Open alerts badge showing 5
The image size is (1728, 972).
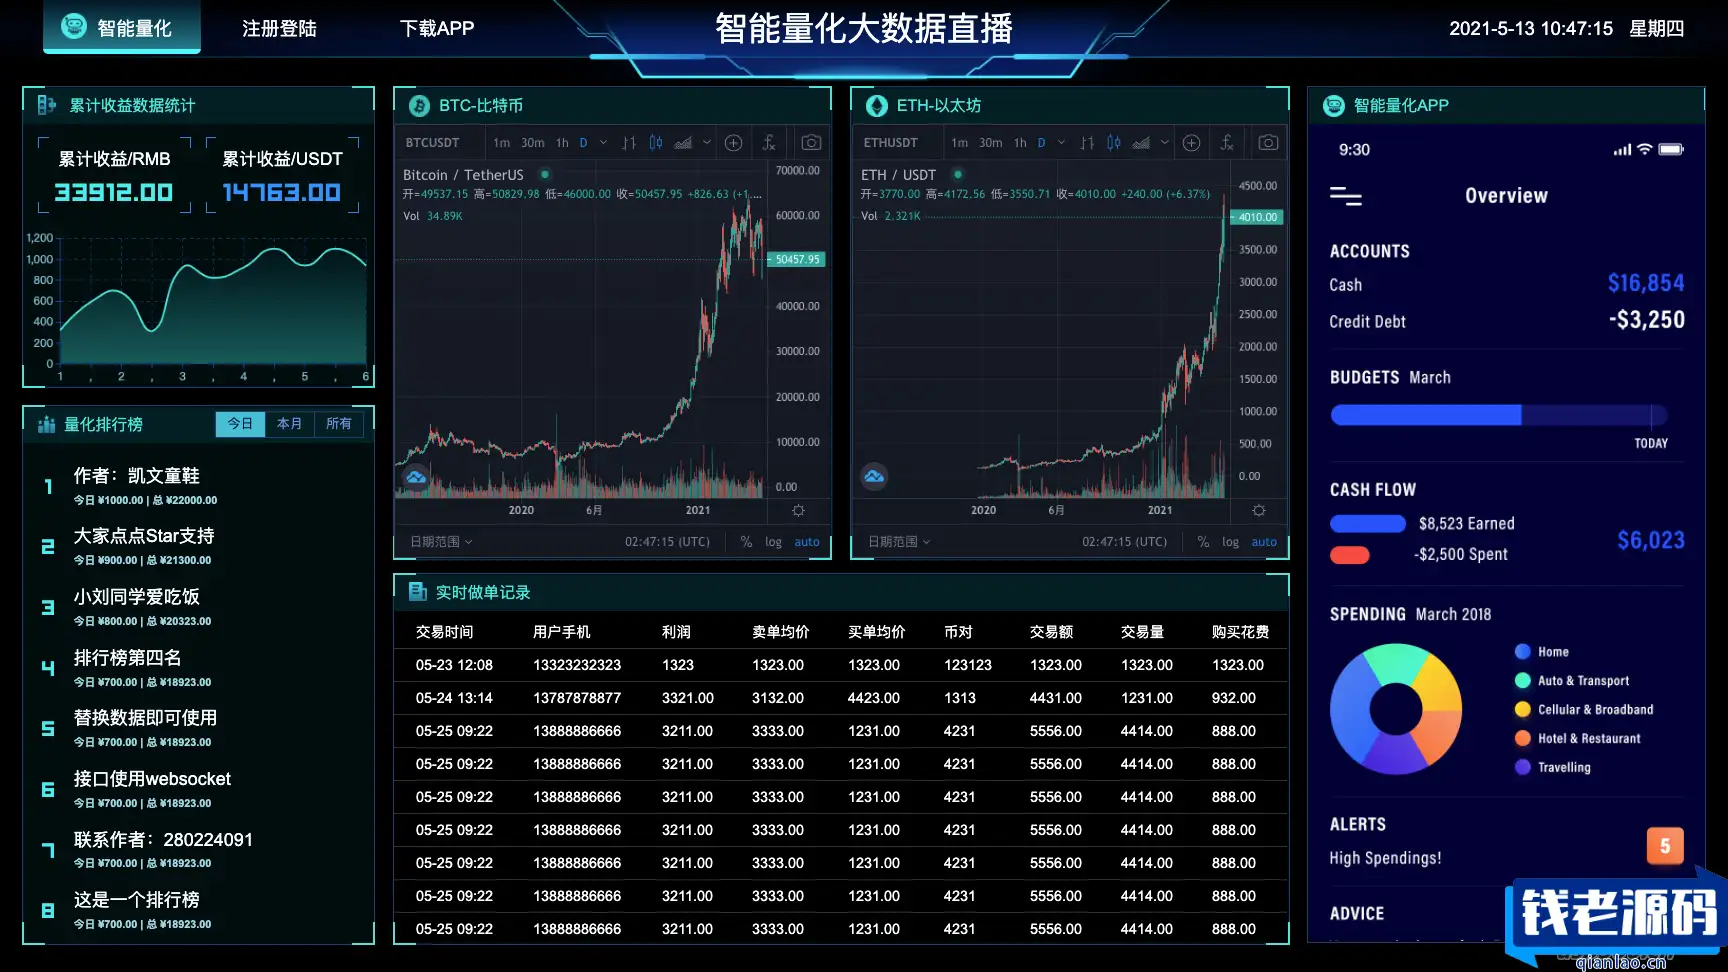(x=1665, y=846)
